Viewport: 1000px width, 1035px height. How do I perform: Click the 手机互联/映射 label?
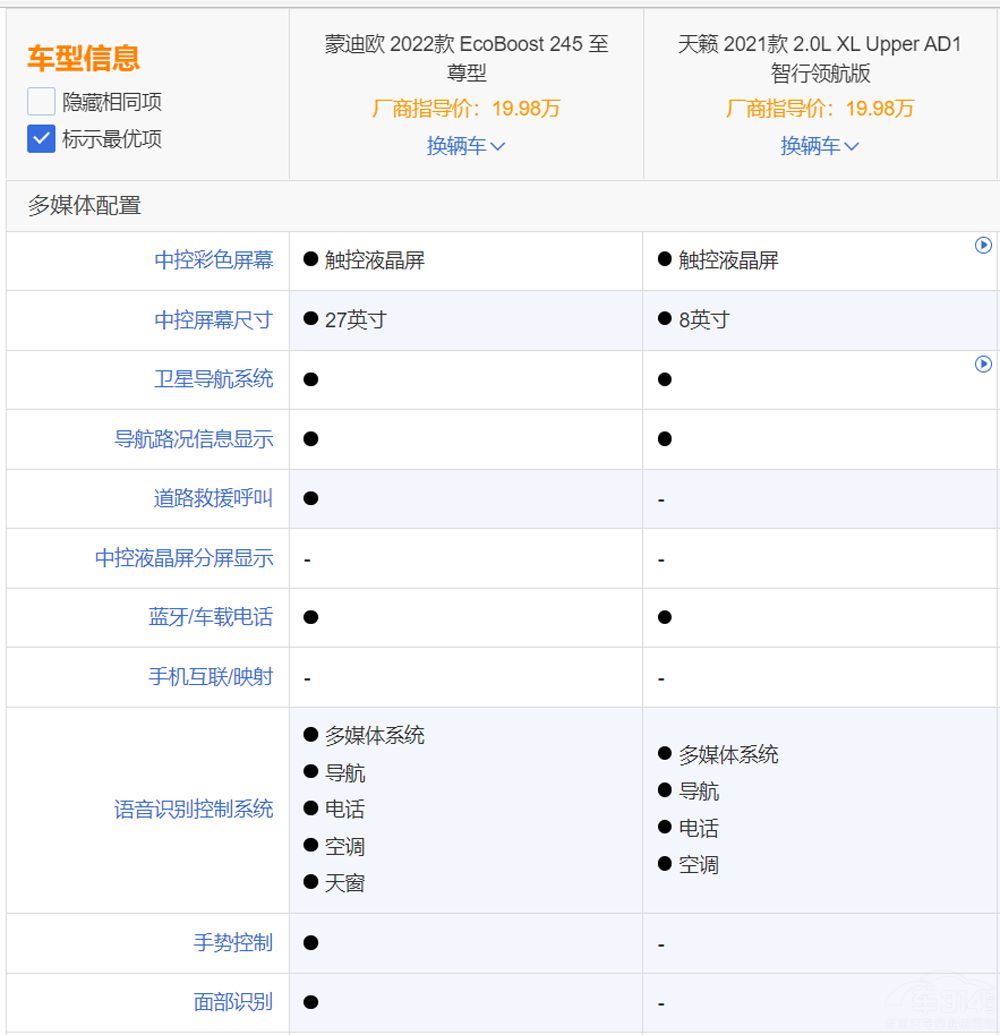point(215,676)
